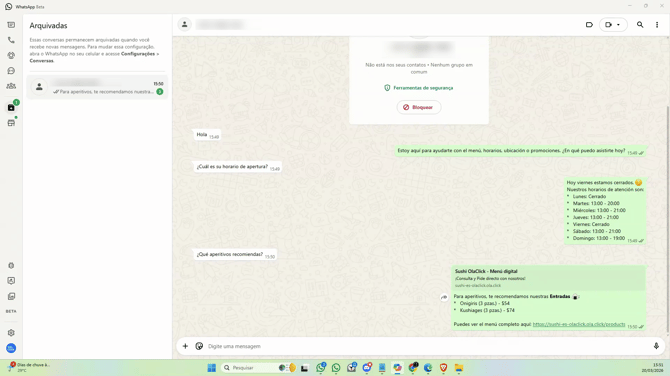
Task: Click the Bloquear button
Action: [x=419, y=107]
